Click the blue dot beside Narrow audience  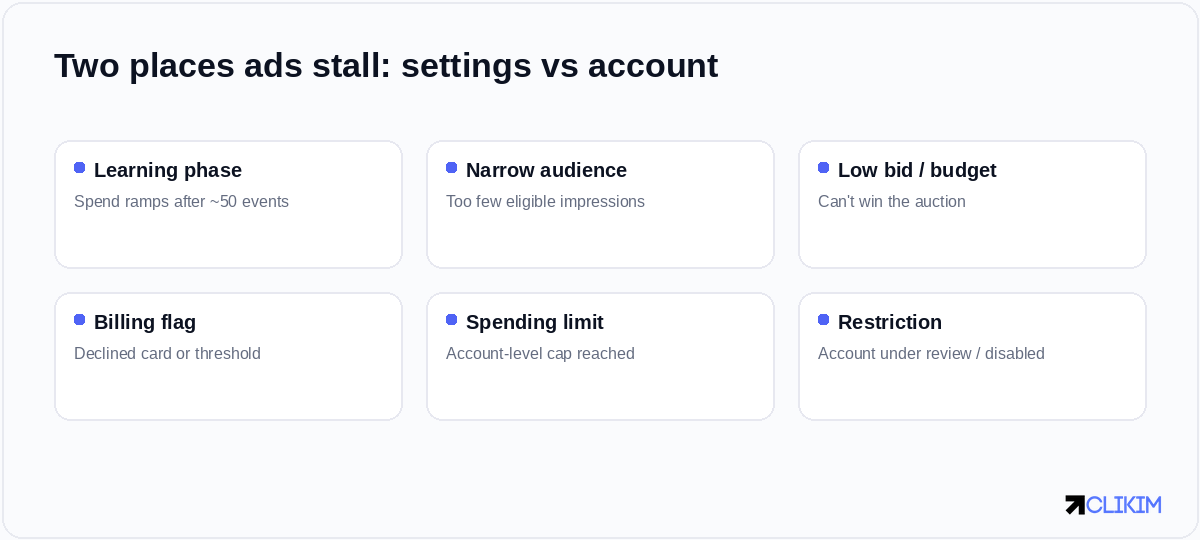(452, 168)
